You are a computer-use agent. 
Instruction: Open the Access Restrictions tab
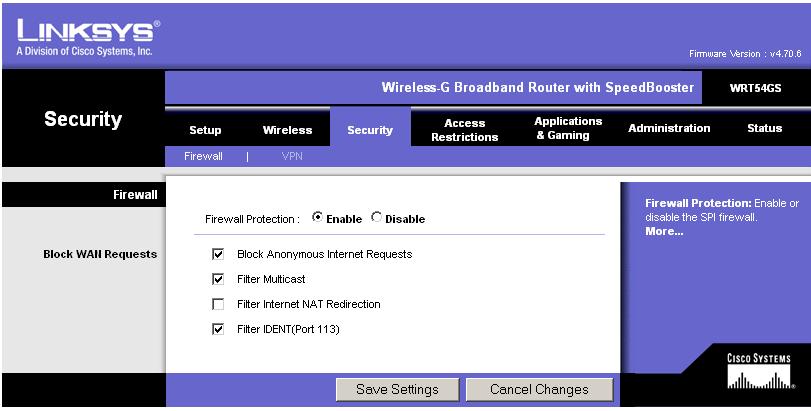(x=464, y=130)
